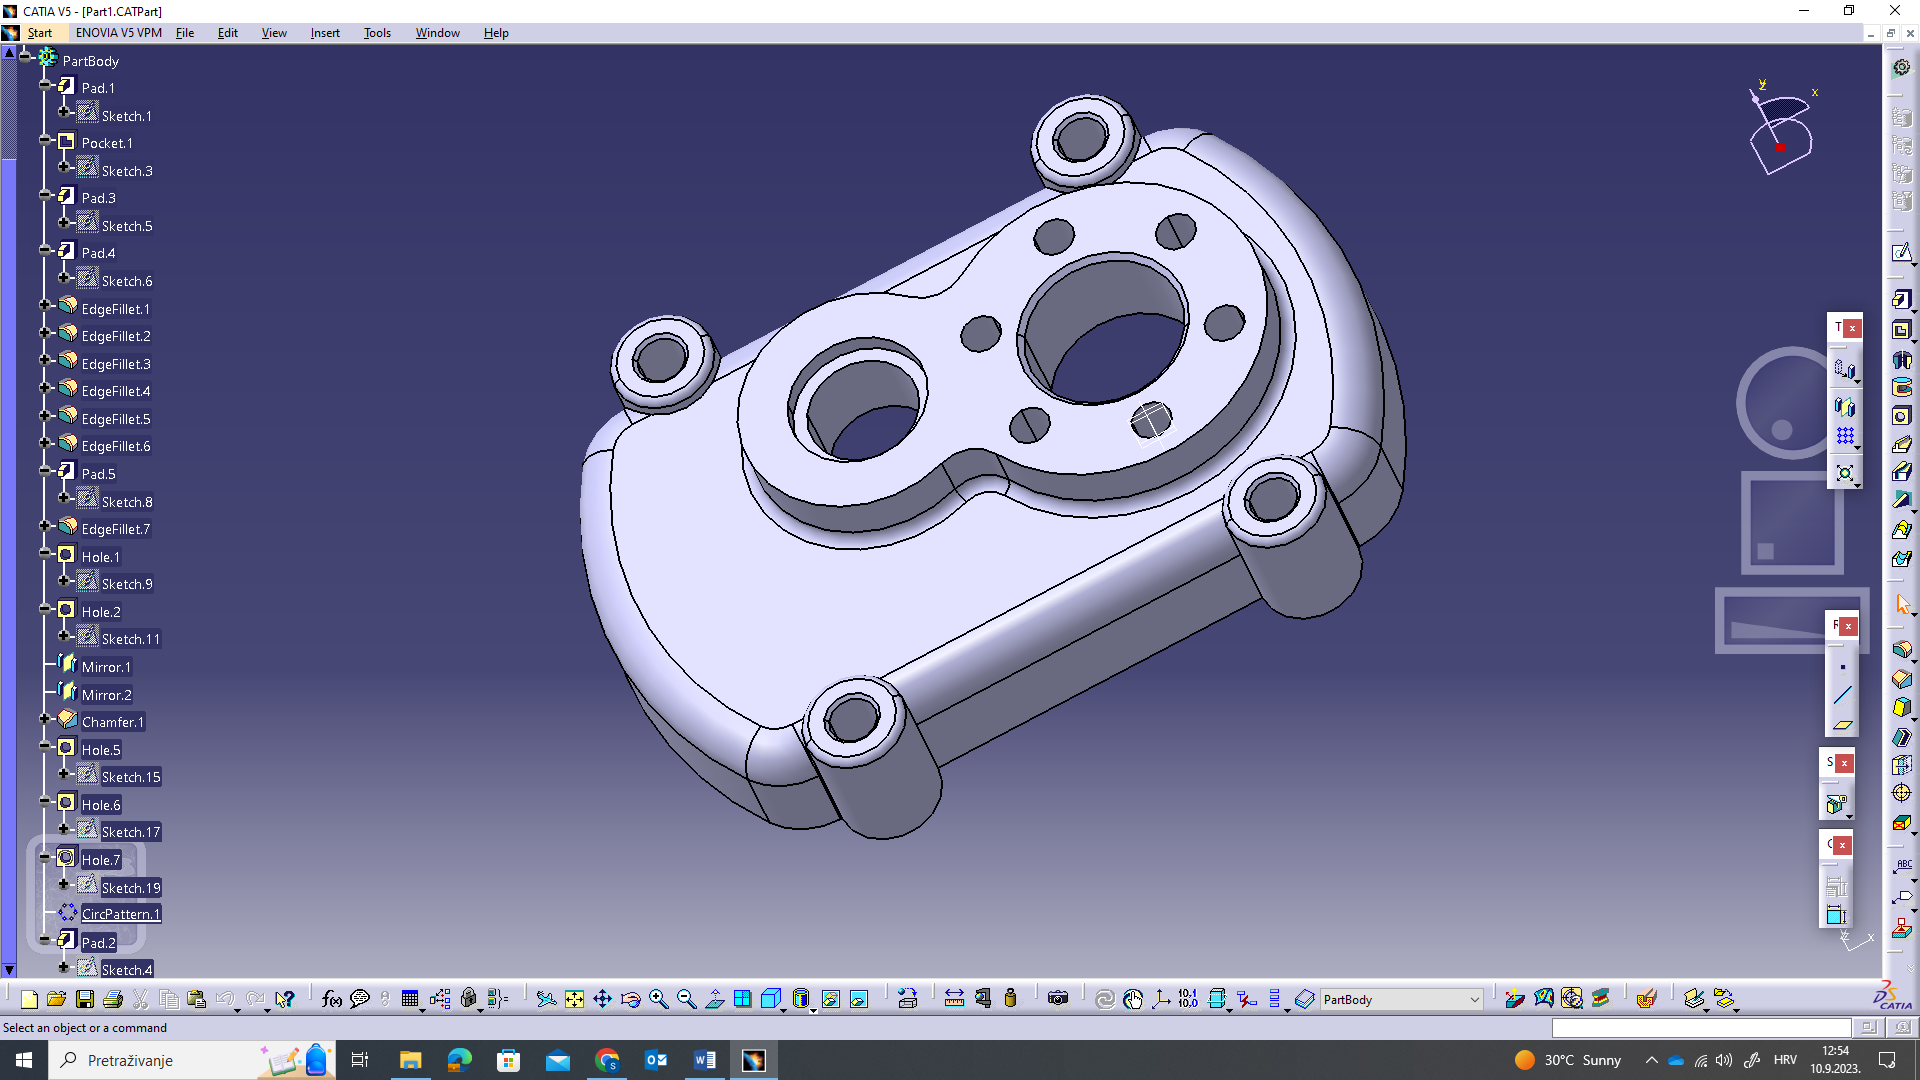Click the Fly mode airplane icon
Viewport: 1920px width, 1080px height.
coord(546,999)
